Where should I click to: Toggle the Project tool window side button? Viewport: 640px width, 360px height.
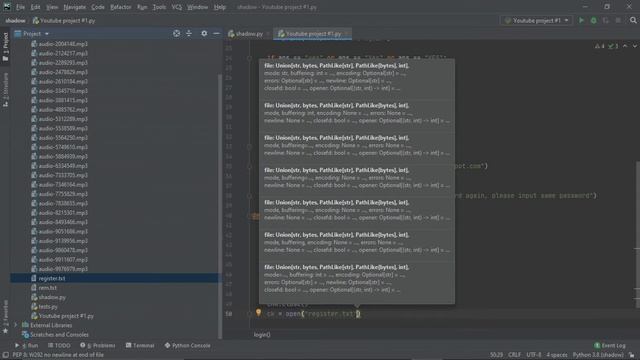pos(5,47)
